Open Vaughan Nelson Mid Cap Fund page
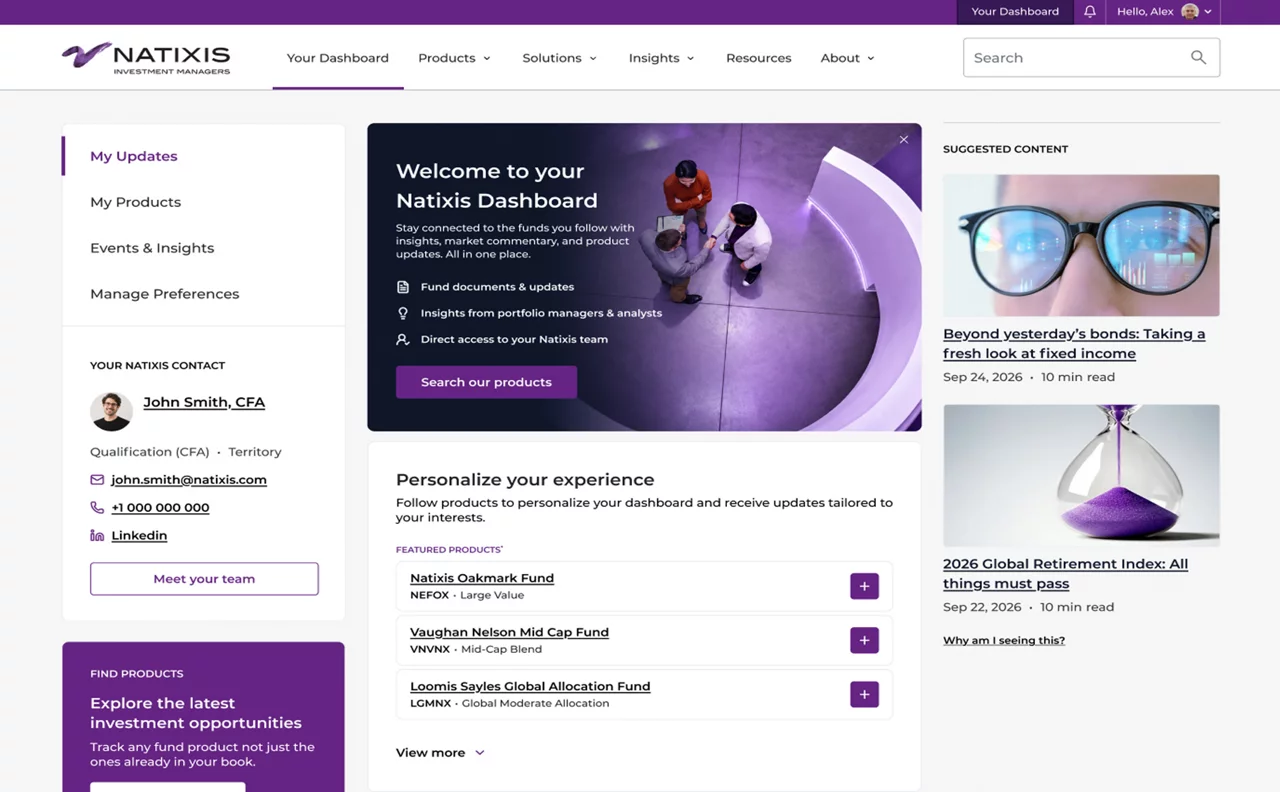Viewport: 1280px width, 792px height. pos(509,632)
